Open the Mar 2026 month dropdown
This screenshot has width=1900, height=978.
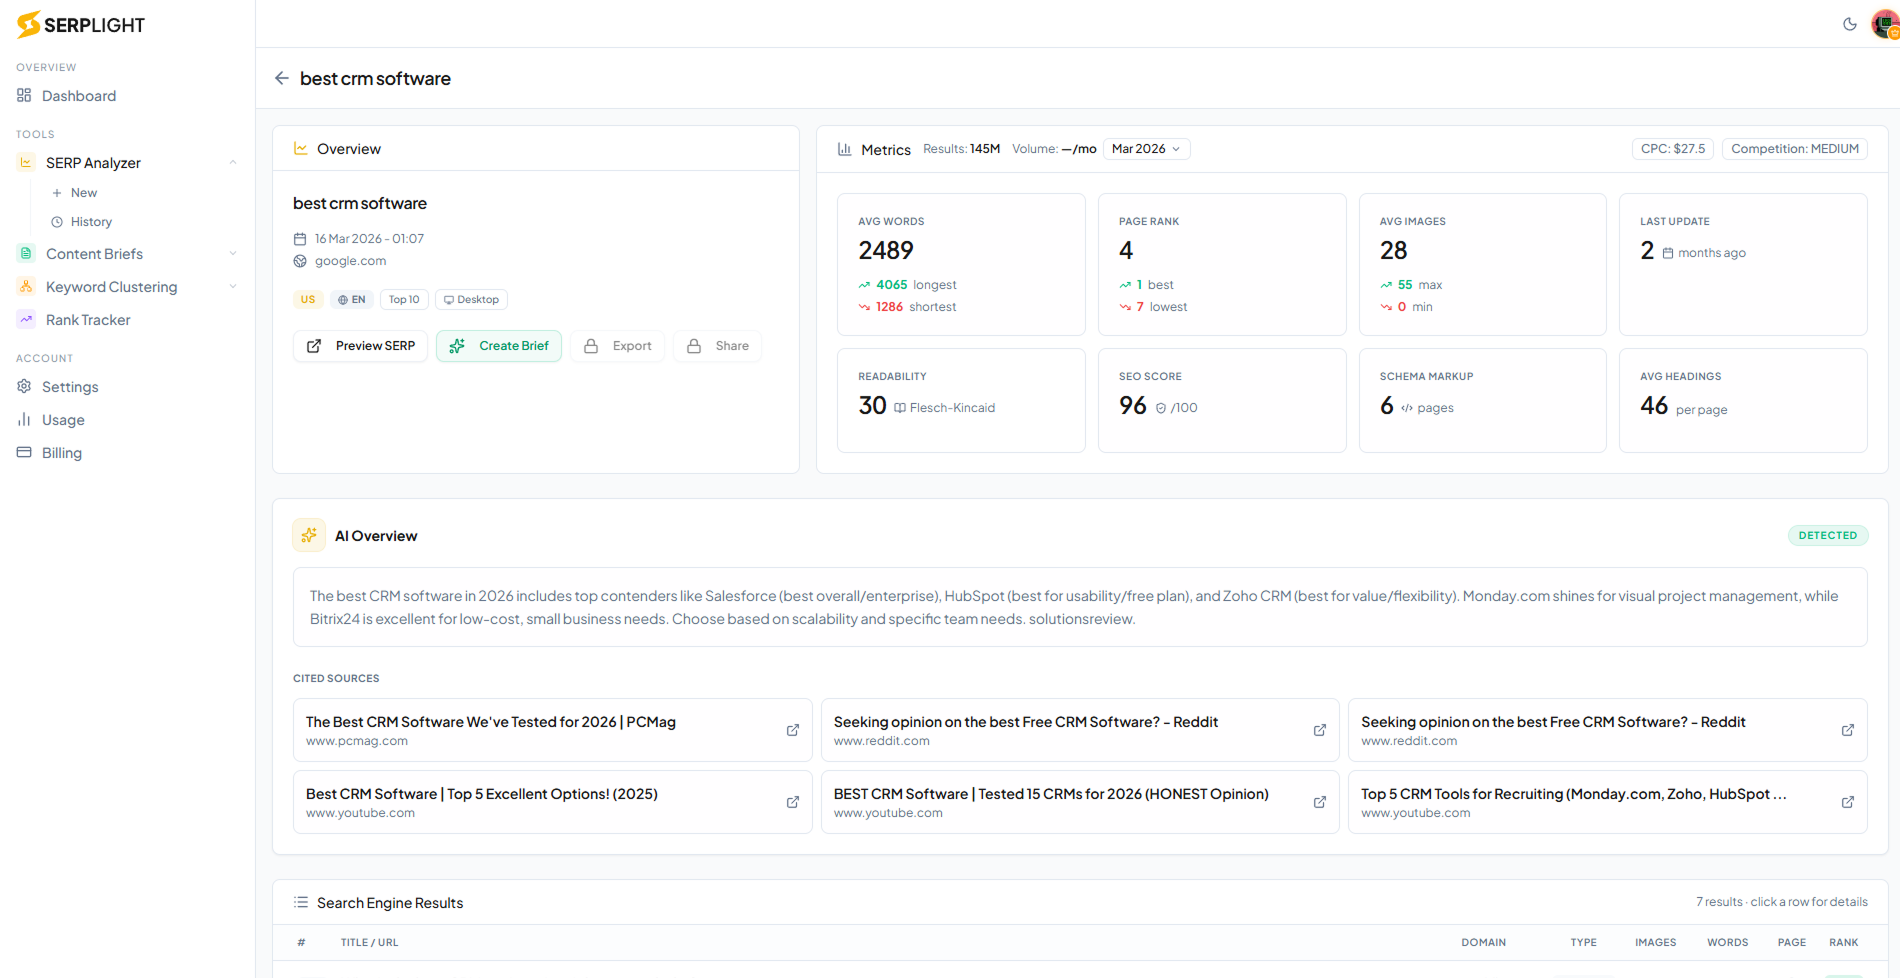1146,149
